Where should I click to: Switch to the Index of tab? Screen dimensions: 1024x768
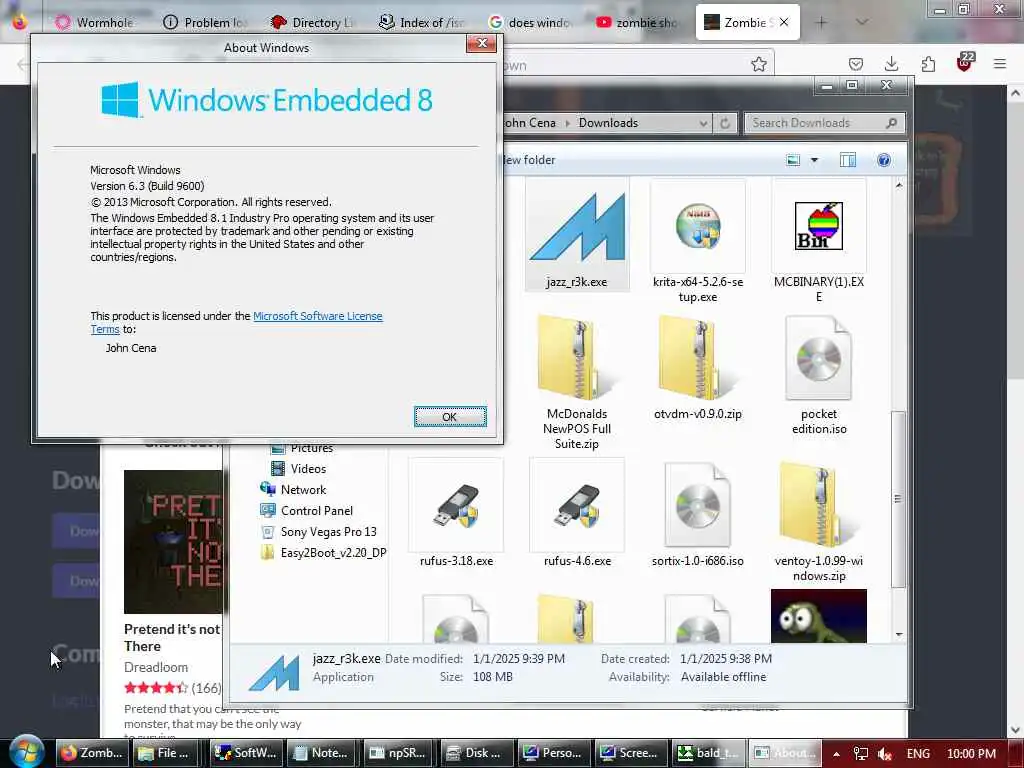click(x=421, y=22)
